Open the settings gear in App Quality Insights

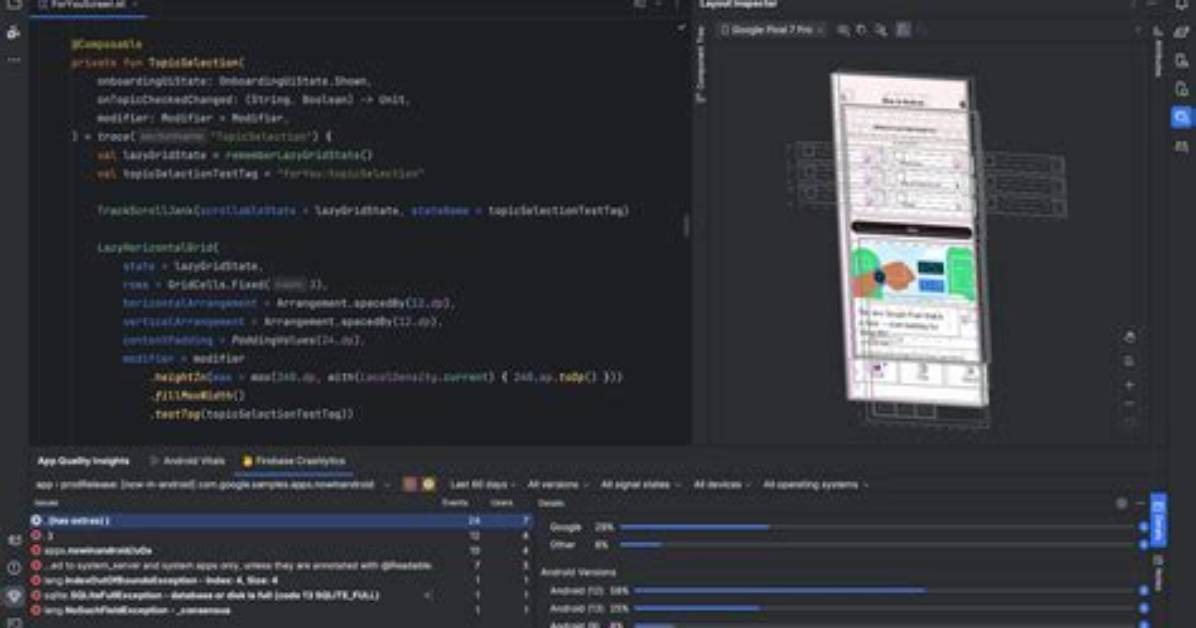[x=1121, y=504]
